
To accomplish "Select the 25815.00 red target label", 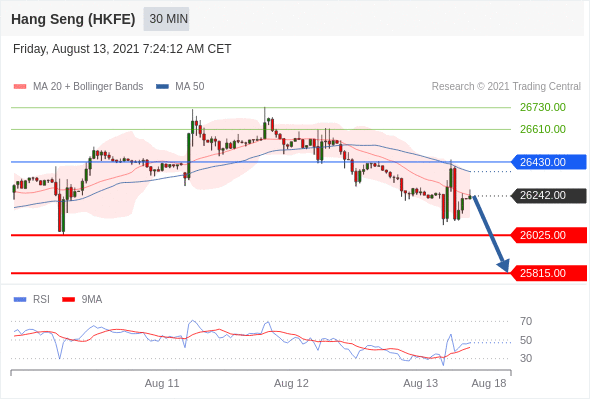I will tap(549, 273).
